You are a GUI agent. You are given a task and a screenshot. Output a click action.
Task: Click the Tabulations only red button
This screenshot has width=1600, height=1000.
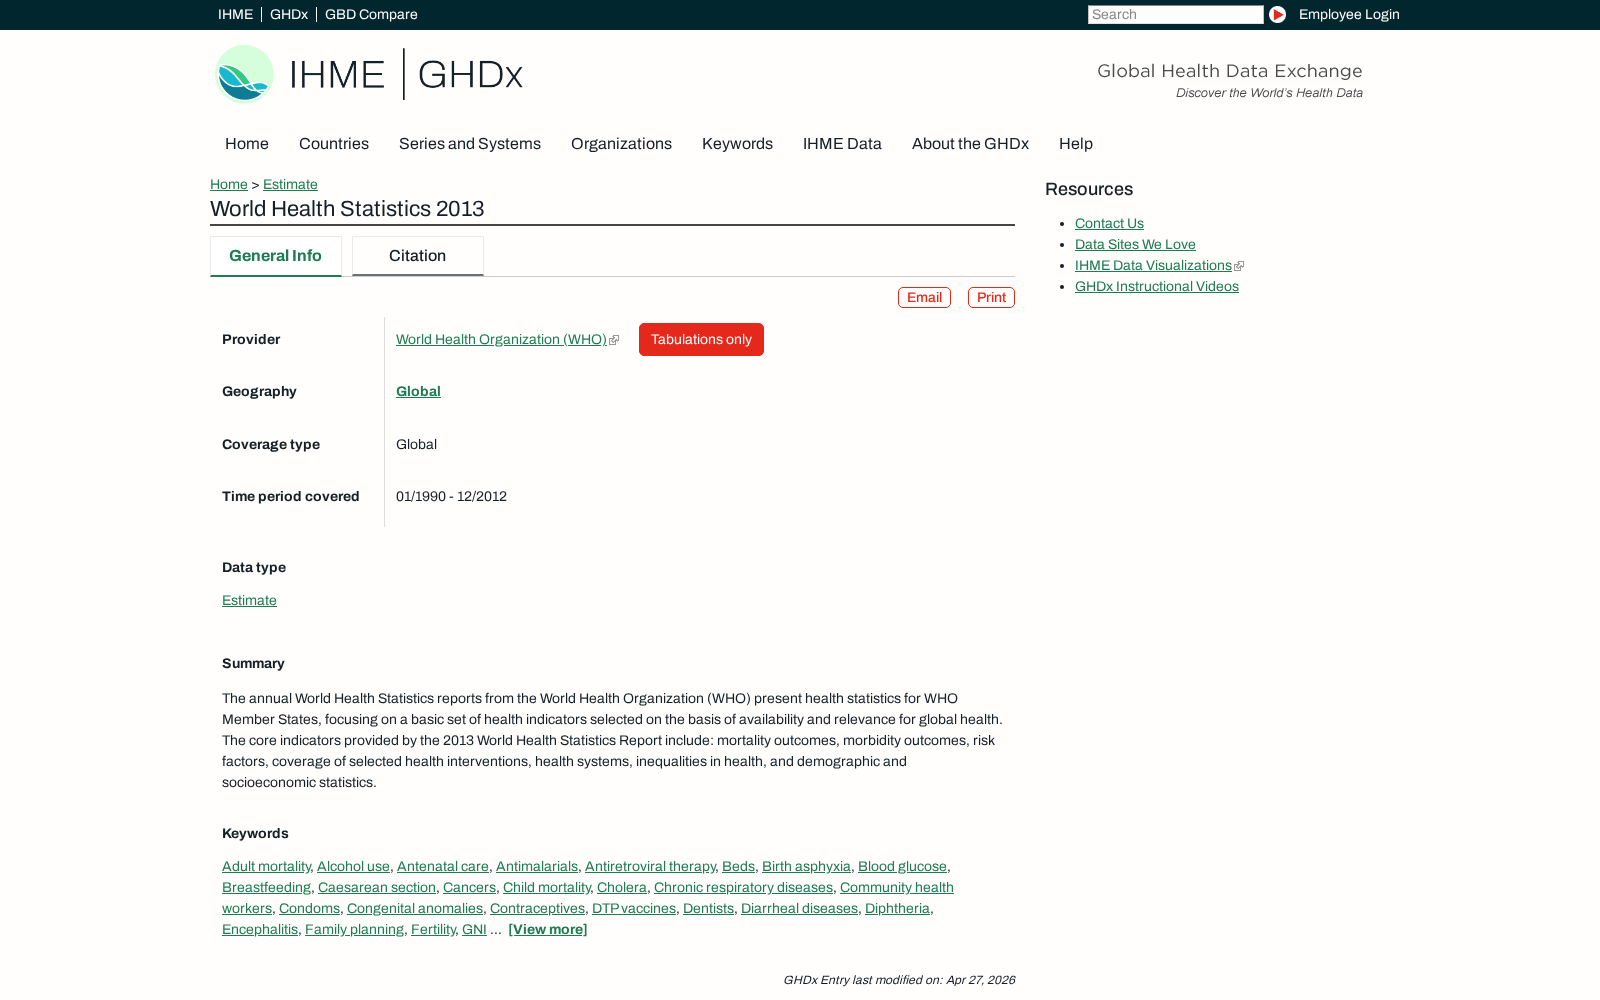tap(701, 340)
